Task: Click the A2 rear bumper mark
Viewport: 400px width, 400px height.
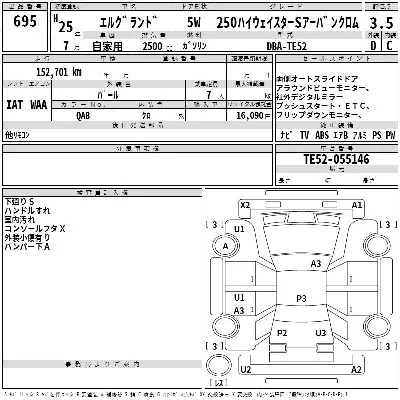Action: pos(356,369)
